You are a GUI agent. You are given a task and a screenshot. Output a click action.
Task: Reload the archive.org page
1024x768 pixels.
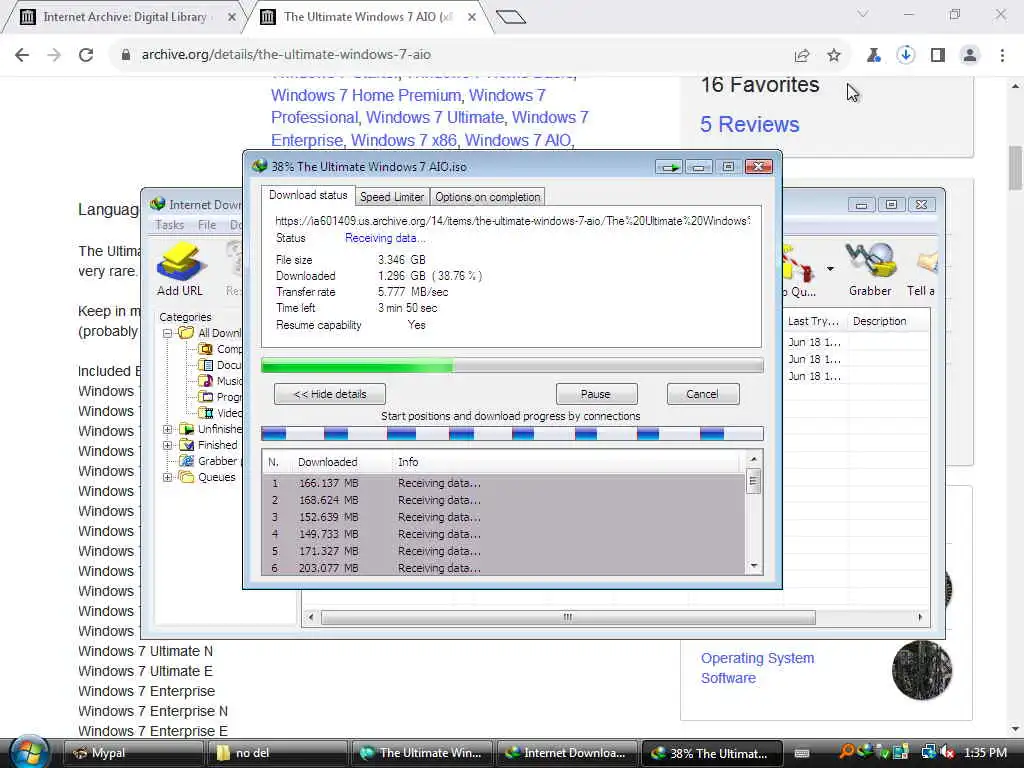pos(86,55)
